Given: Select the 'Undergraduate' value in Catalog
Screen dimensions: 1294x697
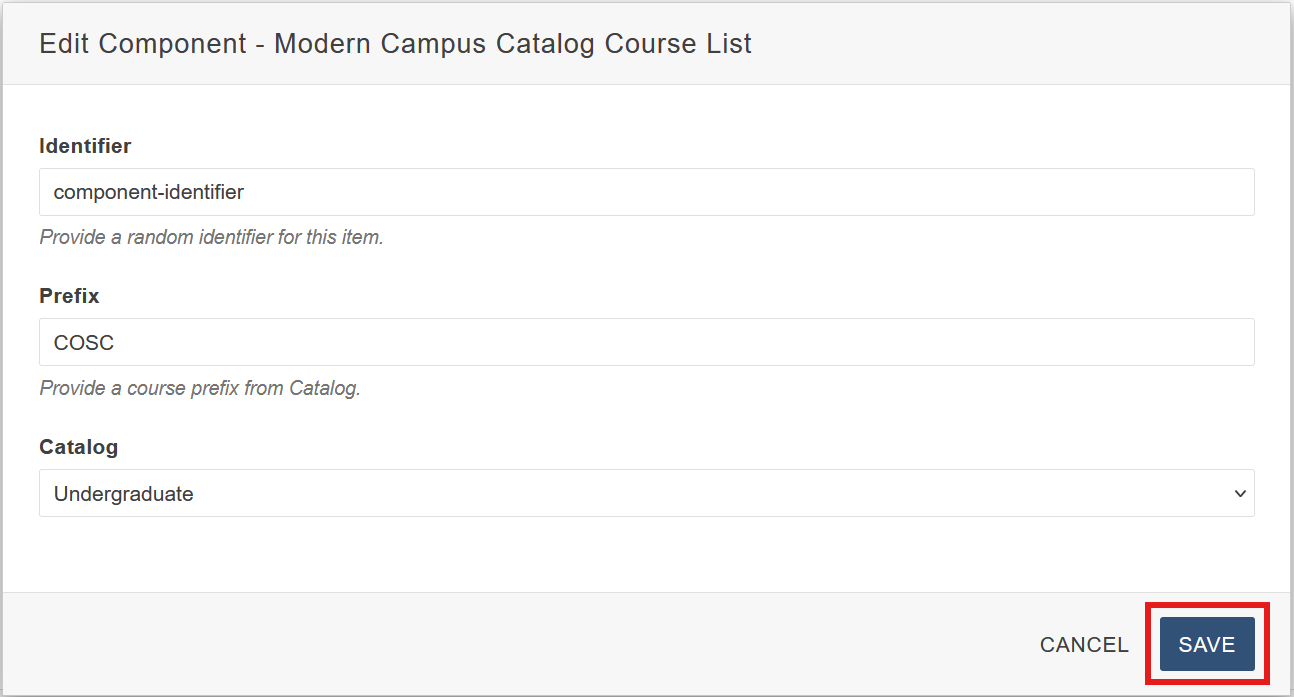Looking at the screenshot, I should pyautogui.click(x=123, y=493).
